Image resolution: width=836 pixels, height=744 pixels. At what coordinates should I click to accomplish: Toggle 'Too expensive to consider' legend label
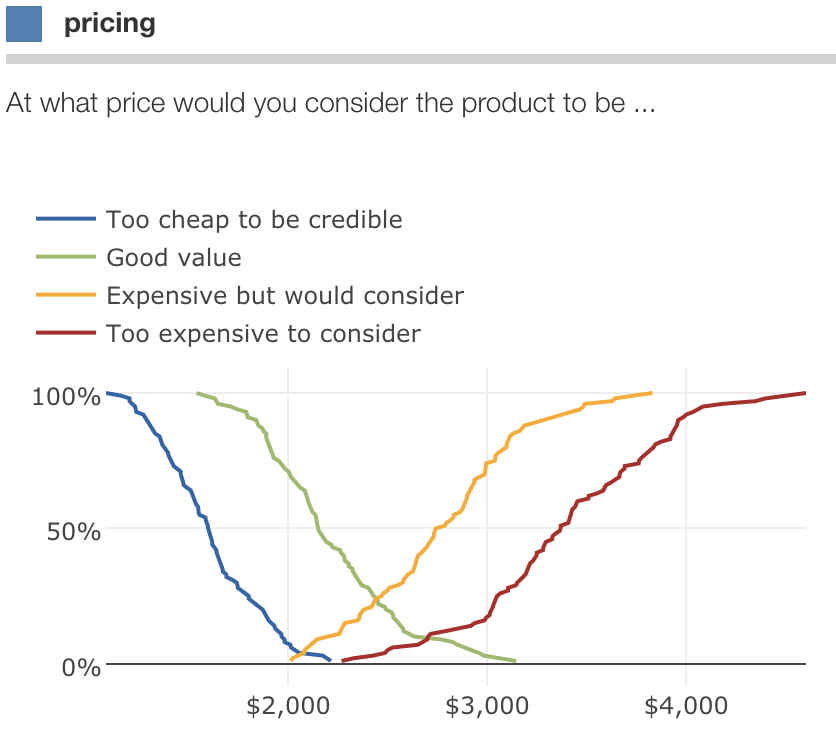pyautogui.click(x=264, y=333)
